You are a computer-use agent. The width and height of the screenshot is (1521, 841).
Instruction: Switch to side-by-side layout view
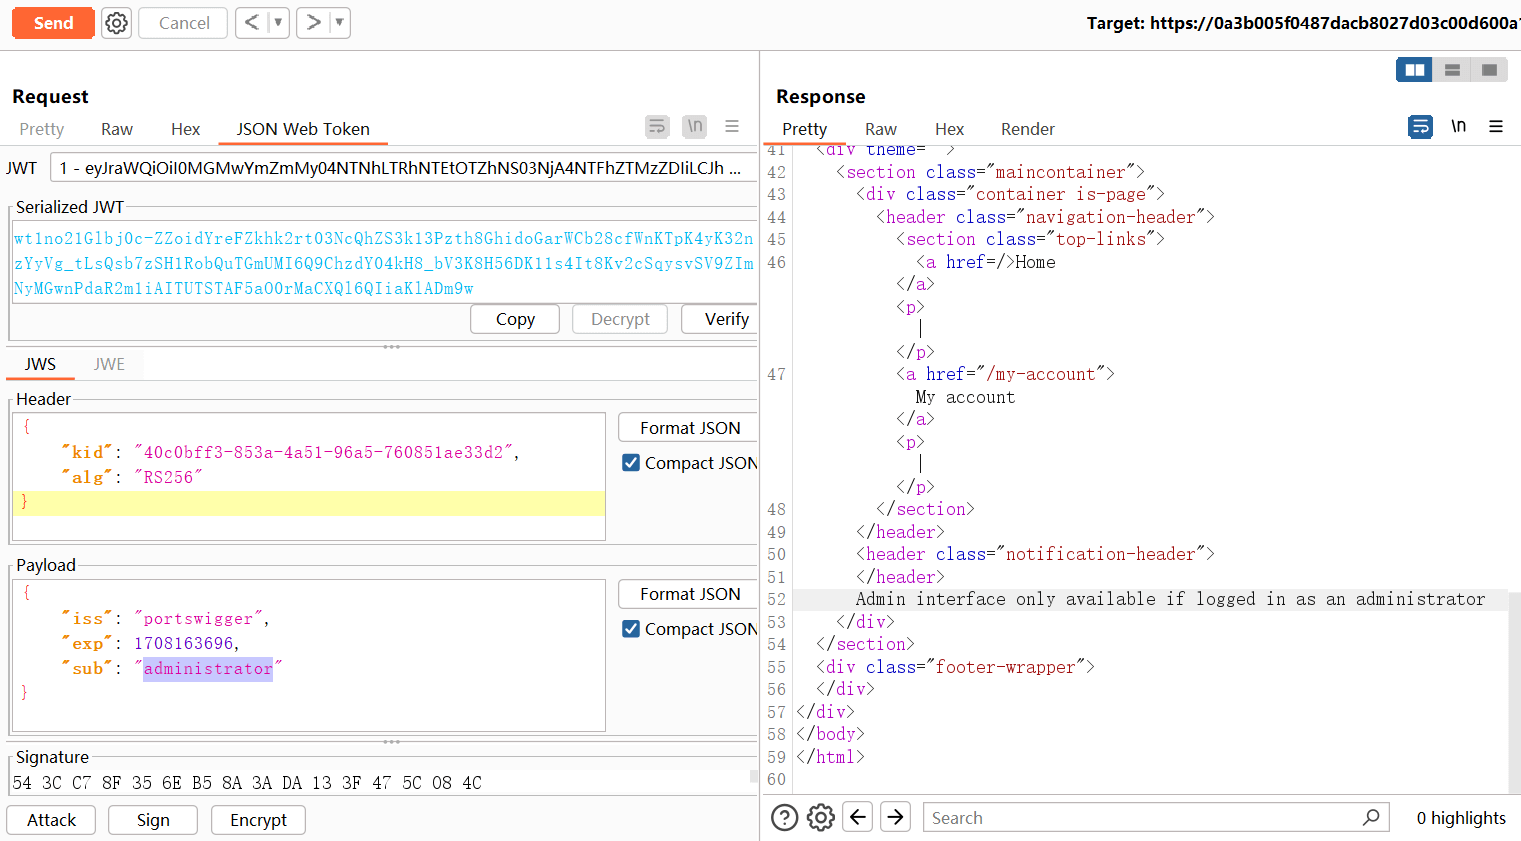click(1414, 70)
